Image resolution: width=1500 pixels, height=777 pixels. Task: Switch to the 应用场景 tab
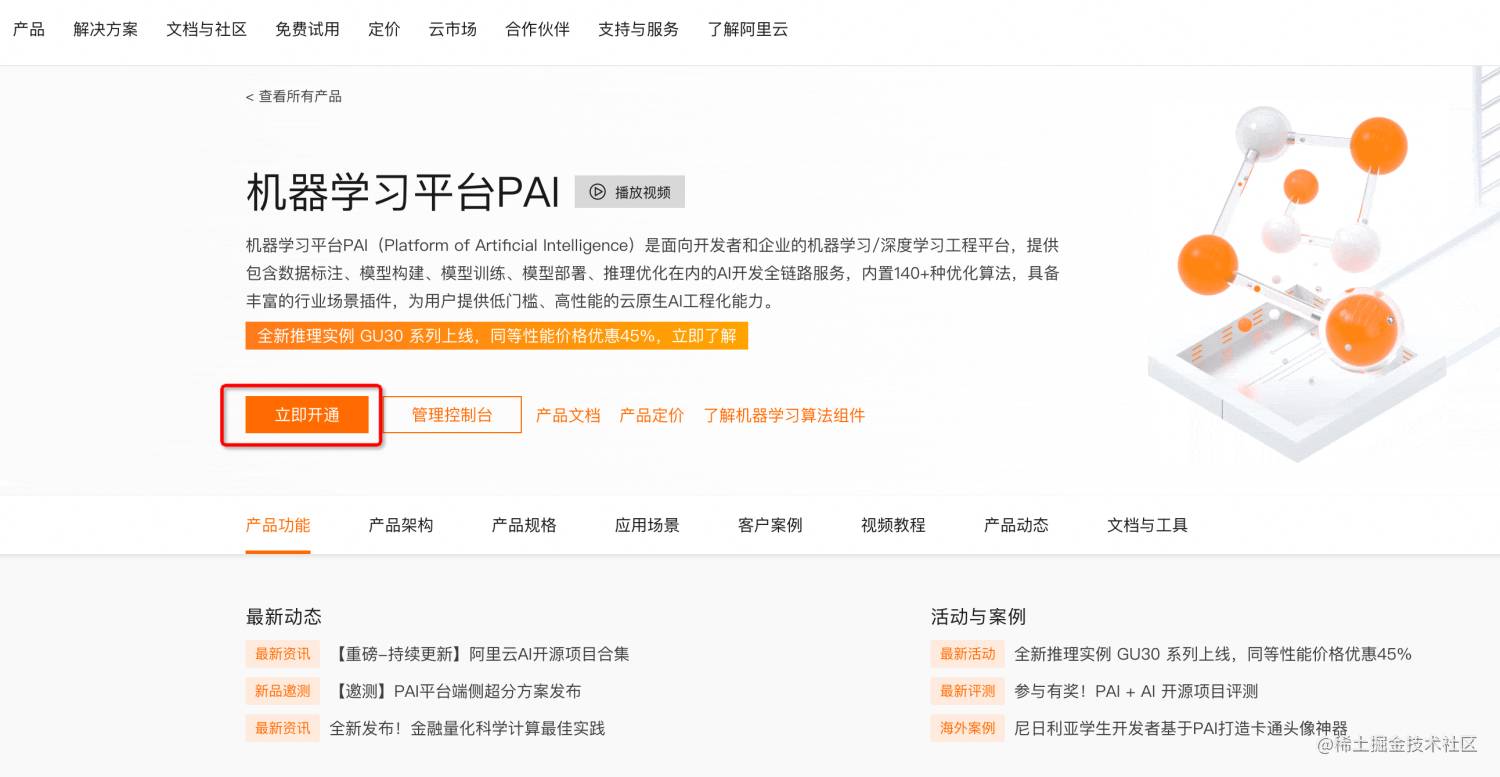point(647,525)
